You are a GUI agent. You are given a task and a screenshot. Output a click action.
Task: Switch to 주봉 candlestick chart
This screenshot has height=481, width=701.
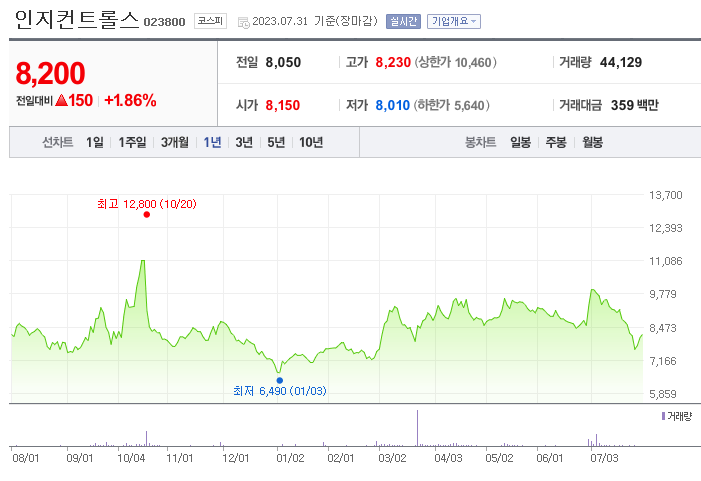tap(556, 142)
